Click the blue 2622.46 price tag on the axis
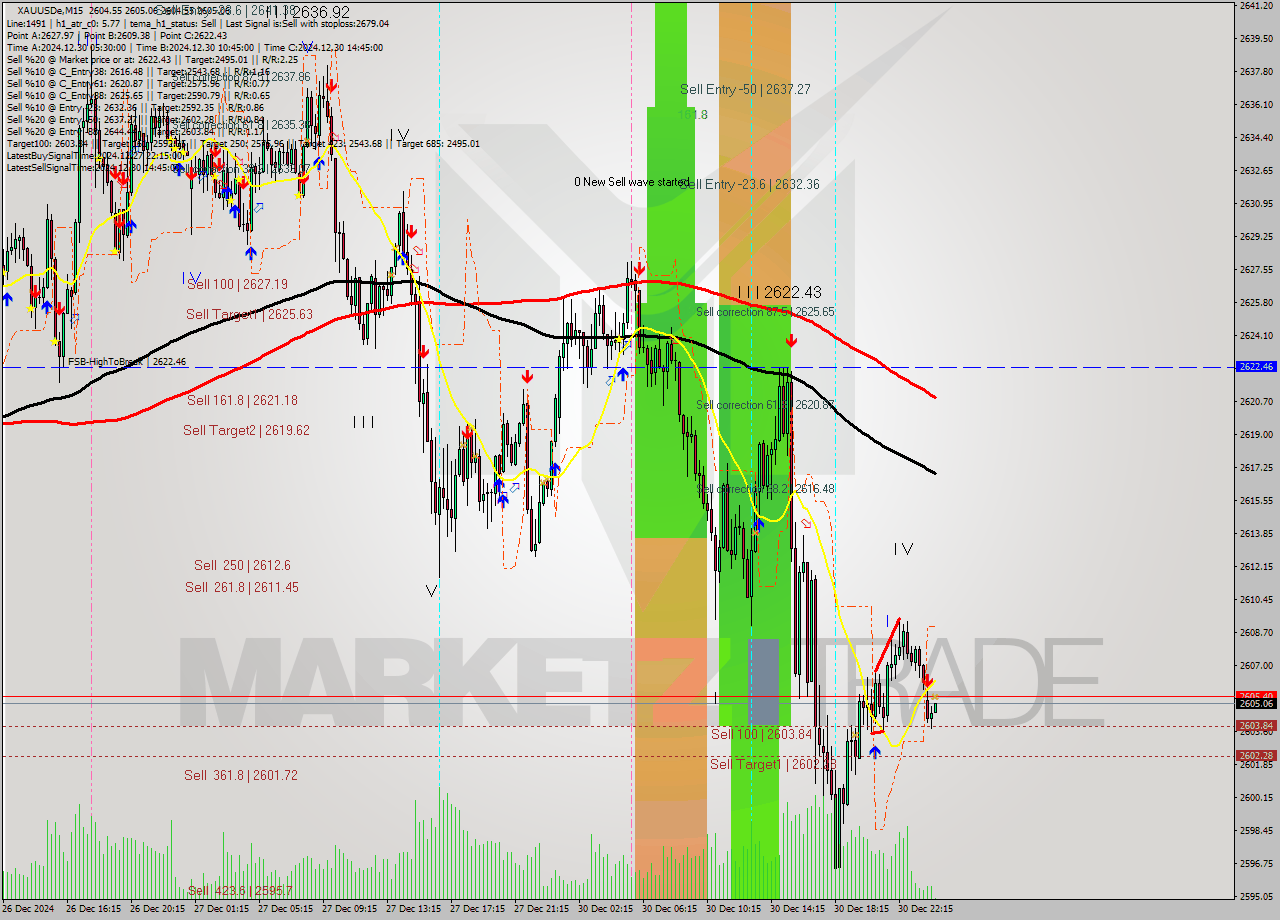The height and width of the screenshot is (920, 1280). (1256, 367)
